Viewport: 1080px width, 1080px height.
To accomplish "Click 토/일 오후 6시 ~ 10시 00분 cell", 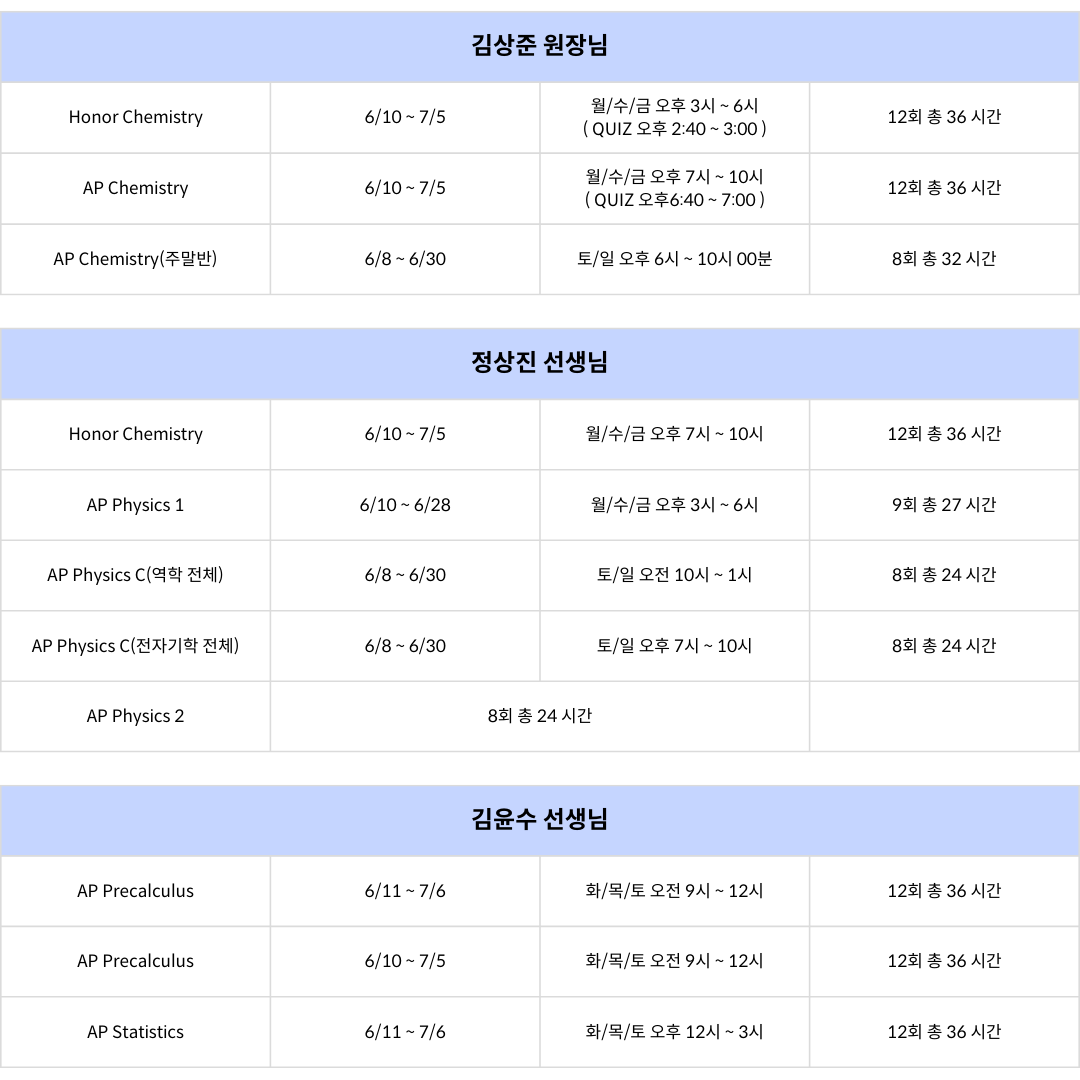I will 674,259.
